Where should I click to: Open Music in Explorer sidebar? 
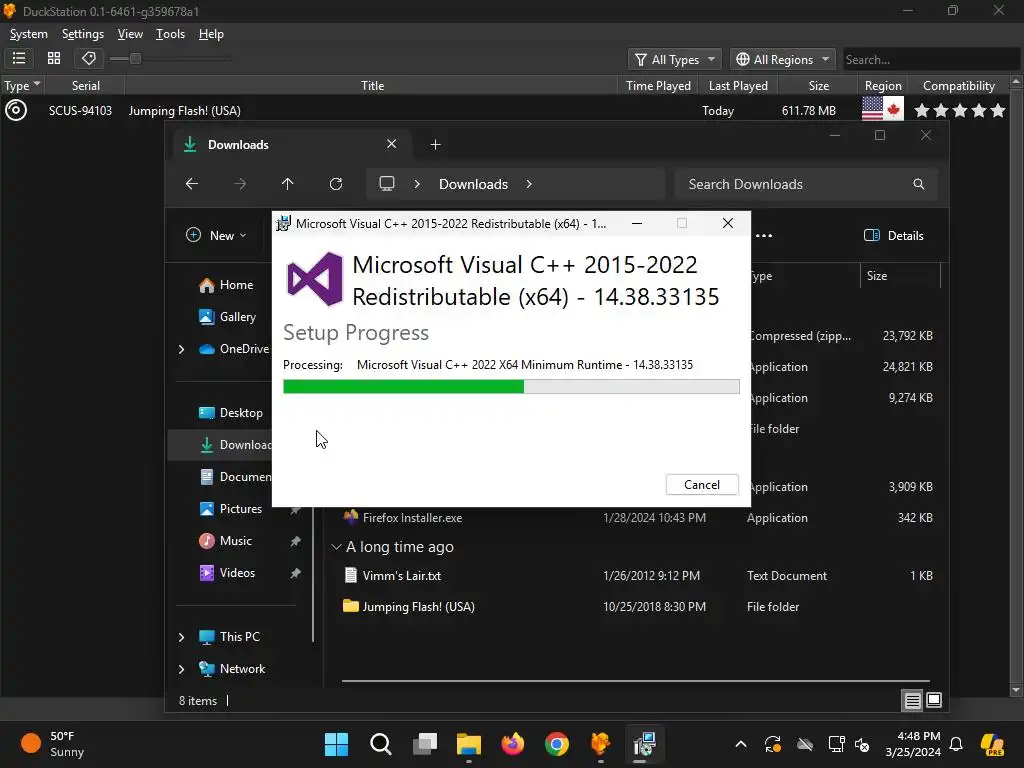point(225,541)
